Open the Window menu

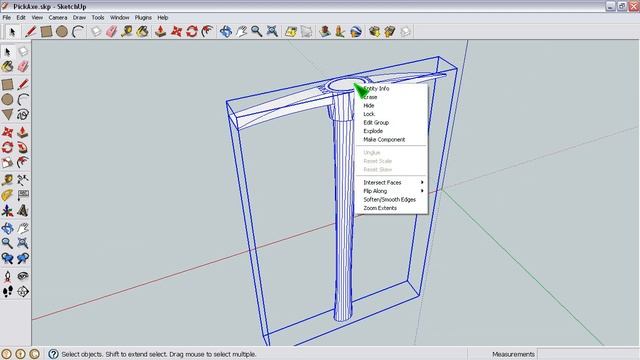(x=120, y=18)
